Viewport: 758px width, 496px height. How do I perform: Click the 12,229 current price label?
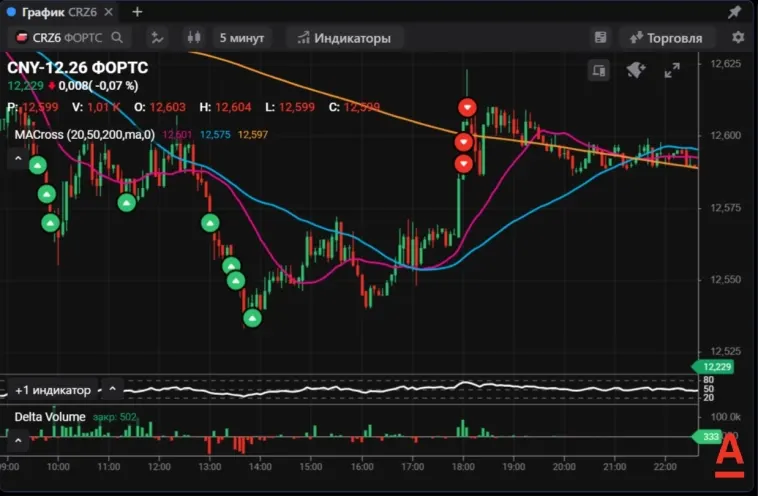(x=714, y=367)
